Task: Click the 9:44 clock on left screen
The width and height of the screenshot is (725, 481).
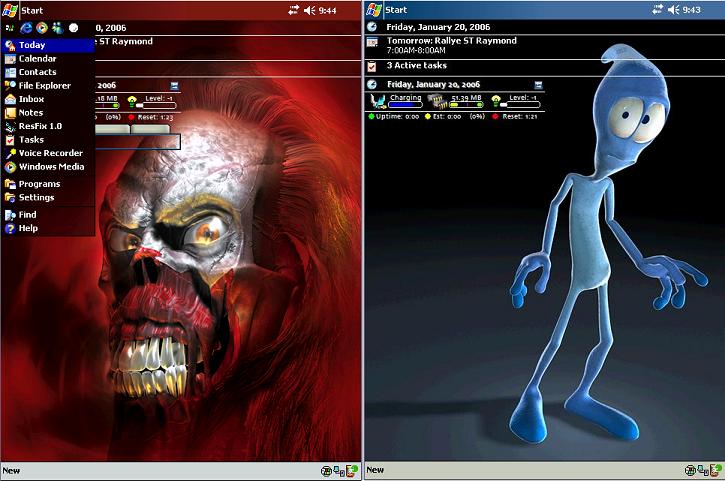Action: (x=327, y=10)
